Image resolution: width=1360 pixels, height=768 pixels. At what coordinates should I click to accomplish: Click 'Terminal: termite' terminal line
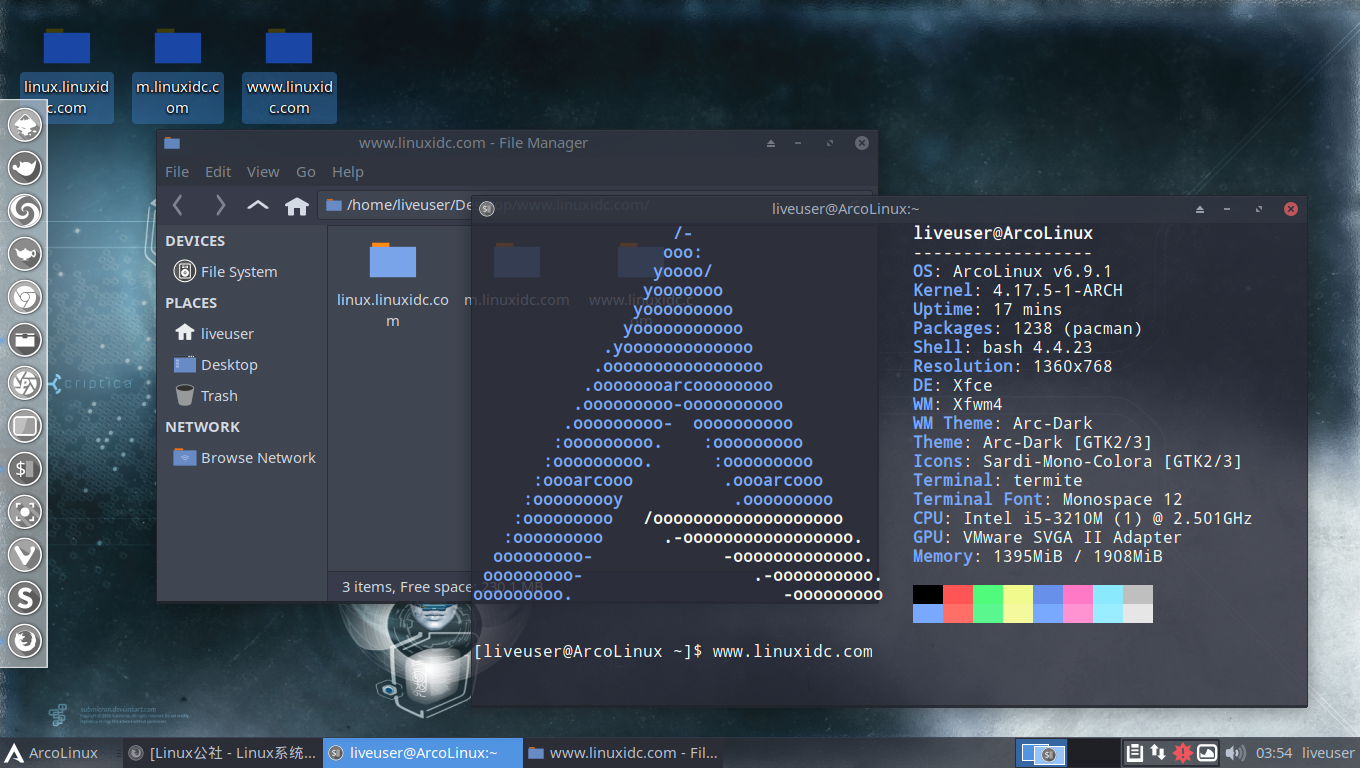997,481
